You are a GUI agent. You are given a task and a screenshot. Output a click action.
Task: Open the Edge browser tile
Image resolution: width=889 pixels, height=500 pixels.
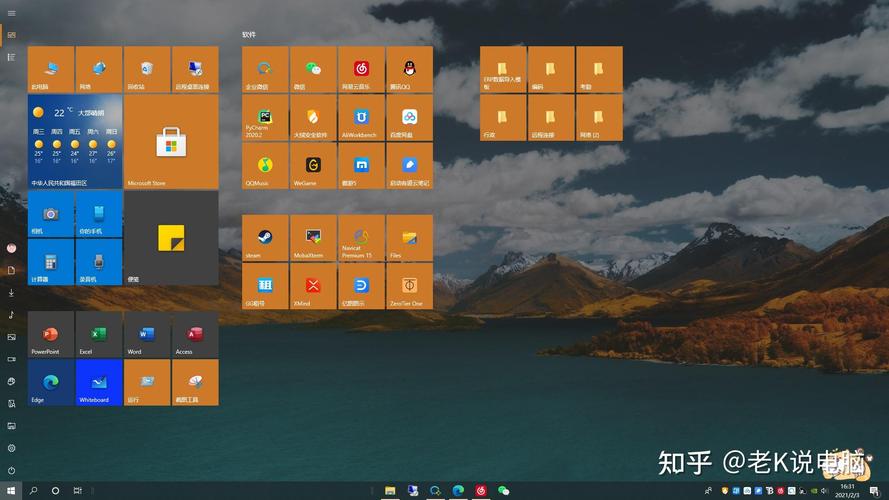click(51, 383)
